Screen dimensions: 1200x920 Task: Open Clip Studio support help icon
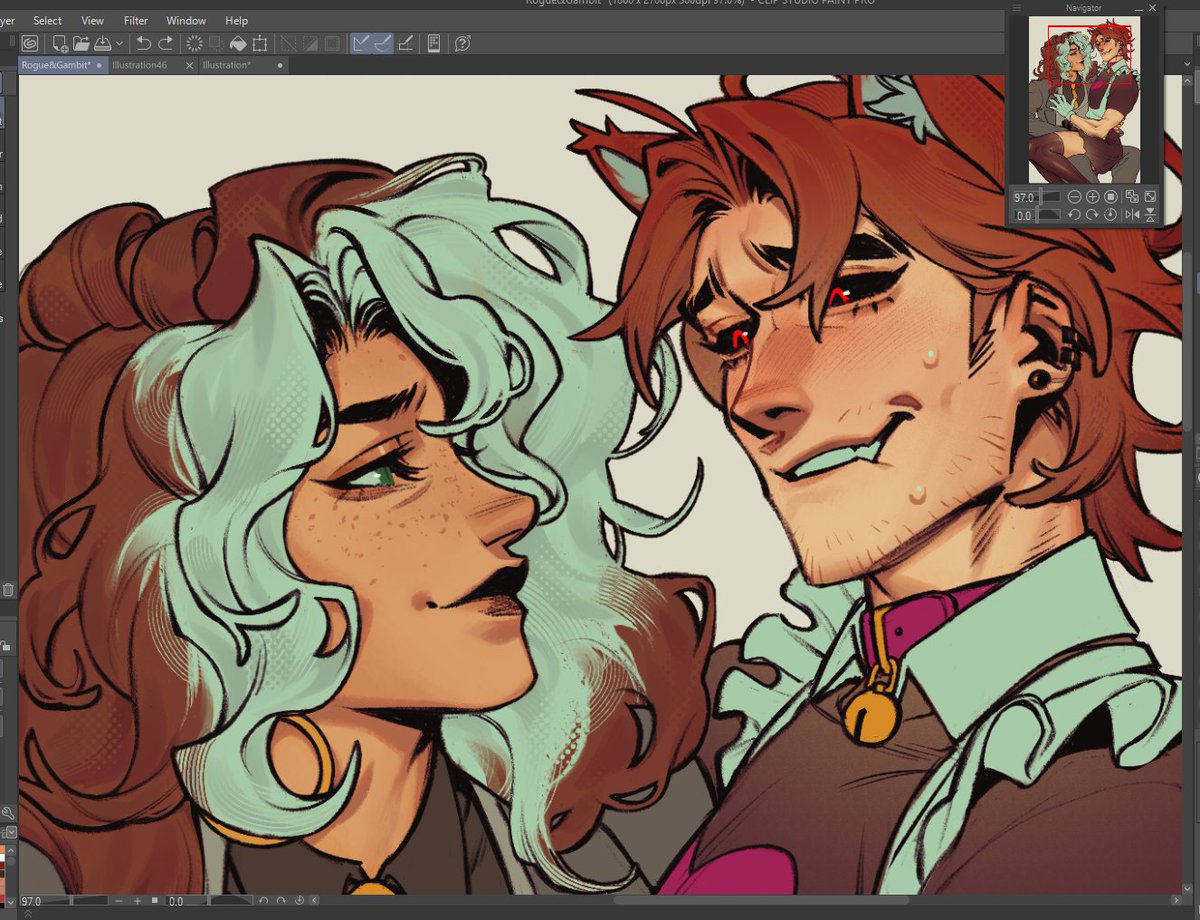point(462,44)
